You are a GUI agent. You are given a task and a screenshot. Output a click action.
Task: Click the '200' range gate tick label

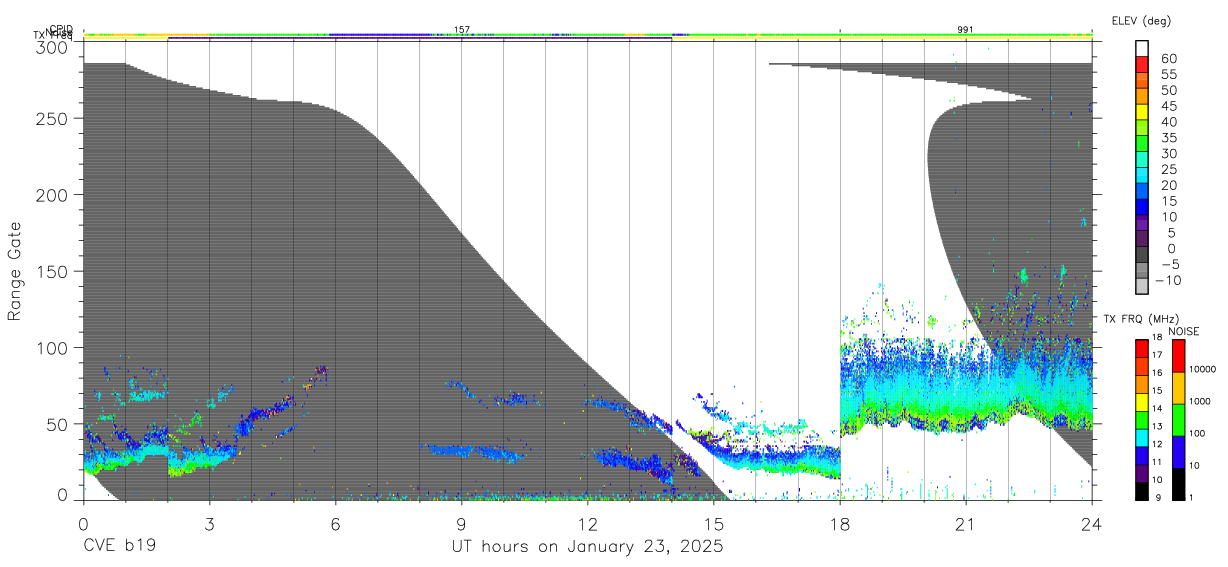tap(52, 195)
